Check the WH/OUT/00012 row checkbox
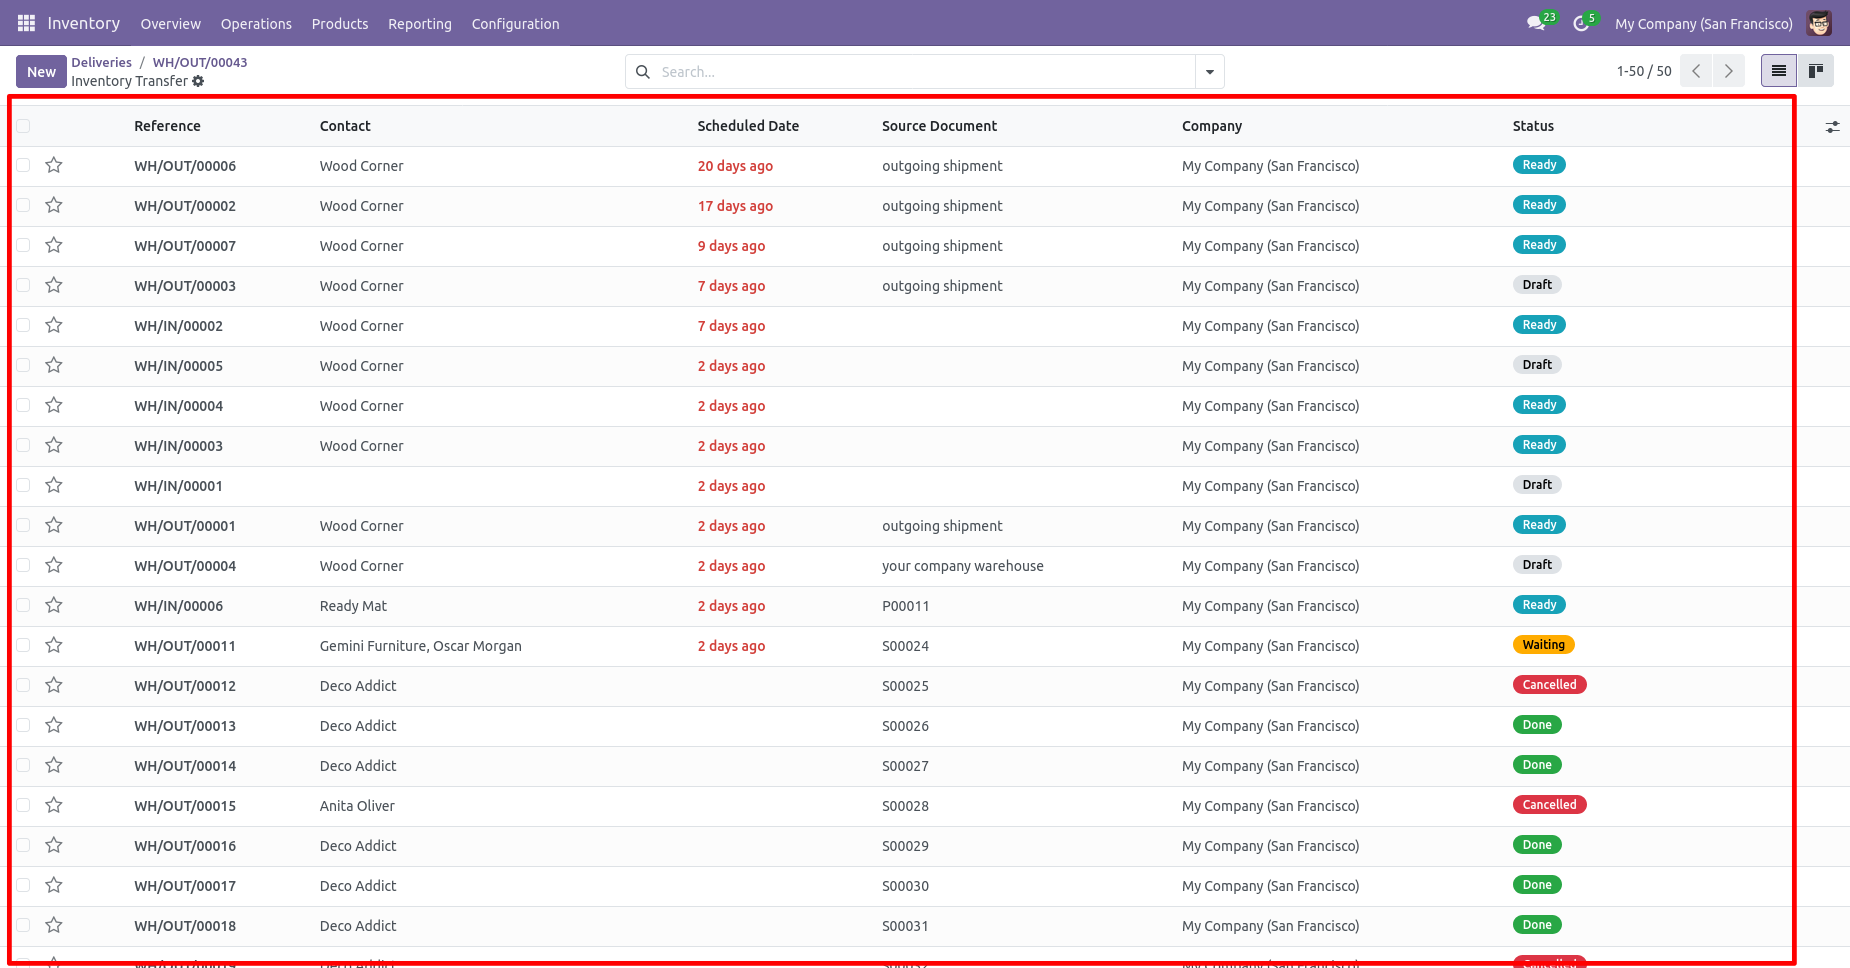Viewport: 1850px width, 968px height. click(23, 685)
